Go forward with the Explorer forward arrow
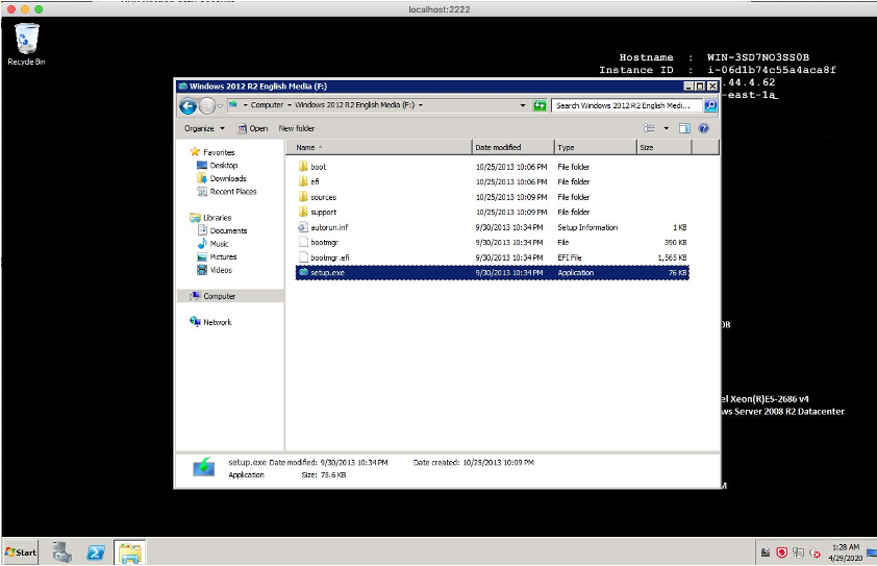The height and width of the screenshot is (566, 877). (x=207, y=106)
